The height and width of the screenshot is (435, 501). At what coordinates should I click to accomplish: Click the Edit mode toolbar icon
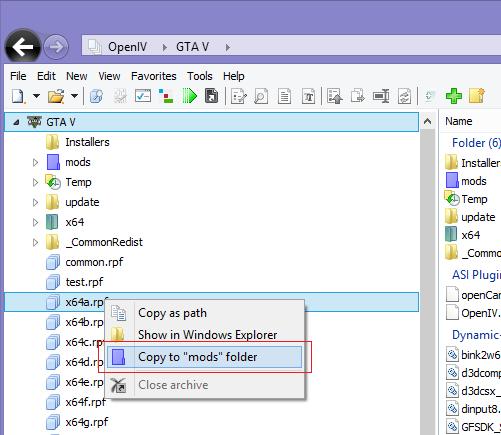coord(96,96)
